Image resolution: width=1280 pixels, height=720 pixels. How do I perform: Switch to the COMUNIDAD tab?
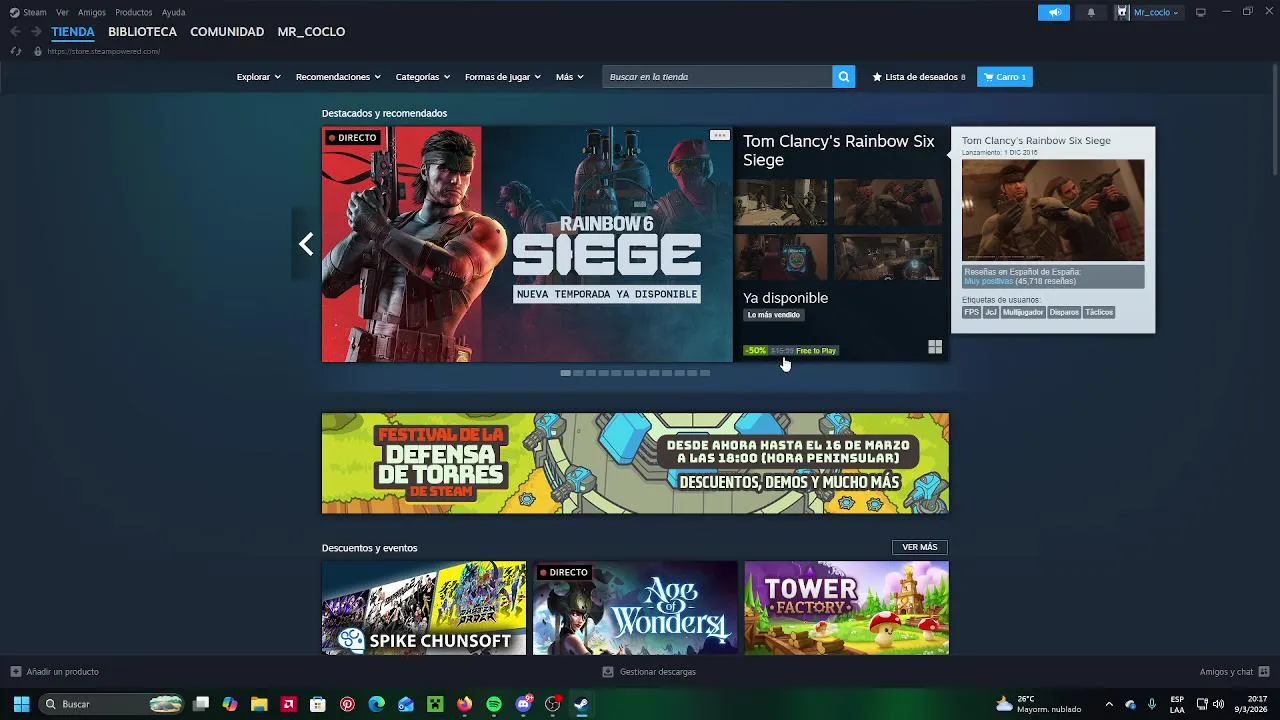click(x=227, y=32)
